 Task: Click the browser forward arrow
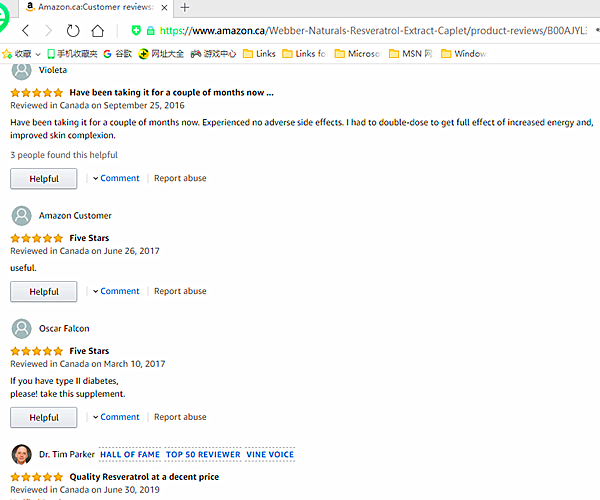[48, 31]
